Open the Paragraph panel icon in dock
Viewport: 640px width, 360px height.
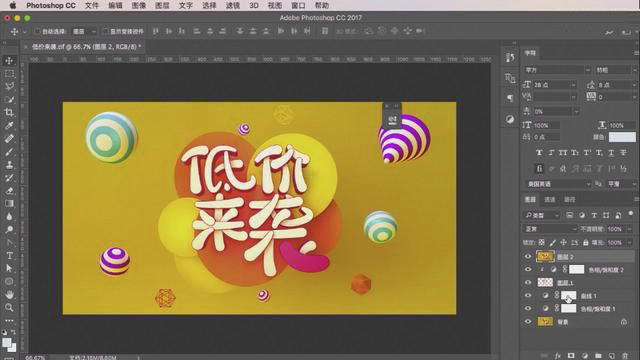[x=510, y=98]
